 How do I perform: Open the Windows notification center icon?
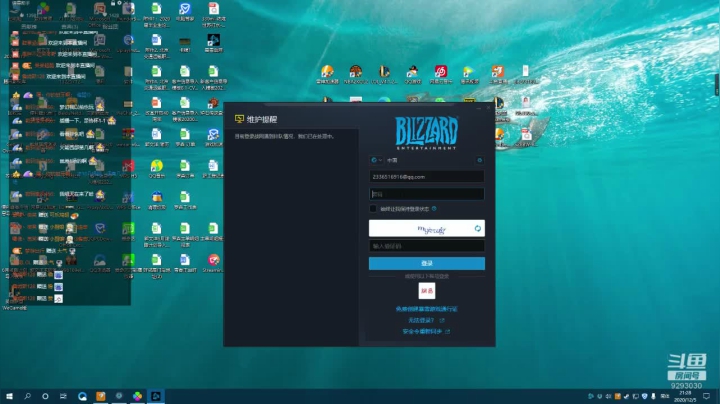tap(706, 396)
